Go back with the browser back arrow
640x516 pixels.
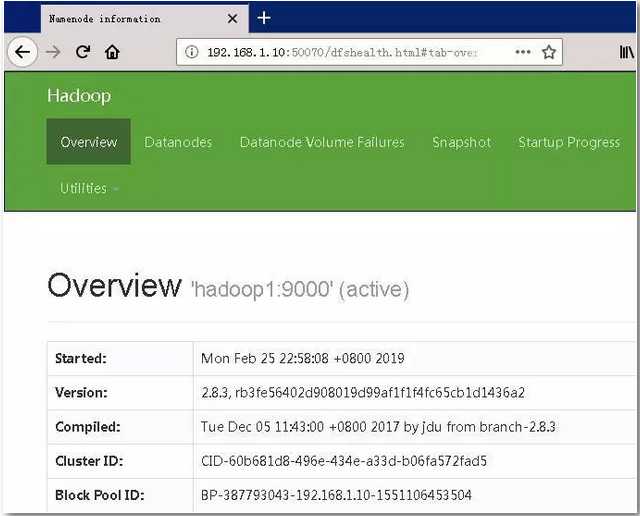pyautogui.click(x=22, y=52)
